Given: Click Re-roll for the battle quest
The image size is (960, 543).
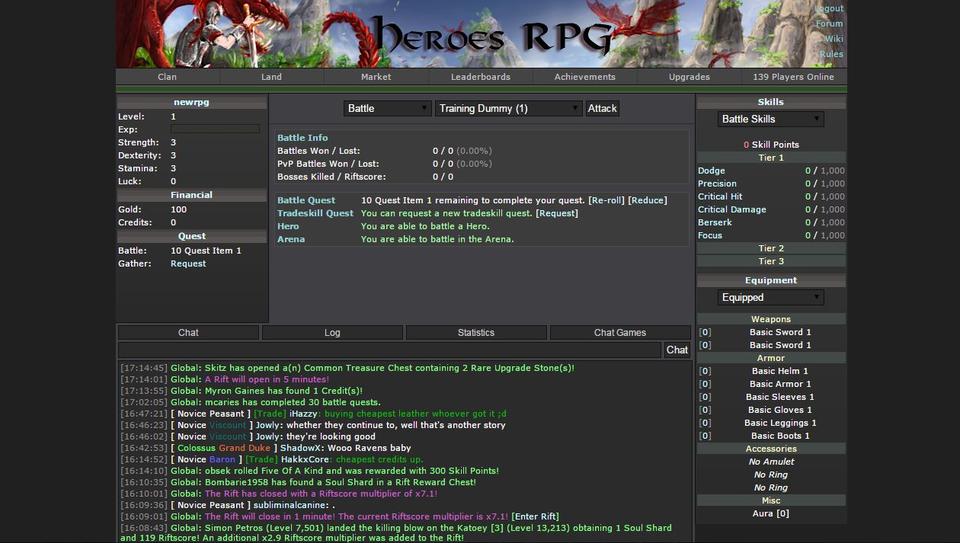Looking at the screenshot, I should [x=606, y=200].
